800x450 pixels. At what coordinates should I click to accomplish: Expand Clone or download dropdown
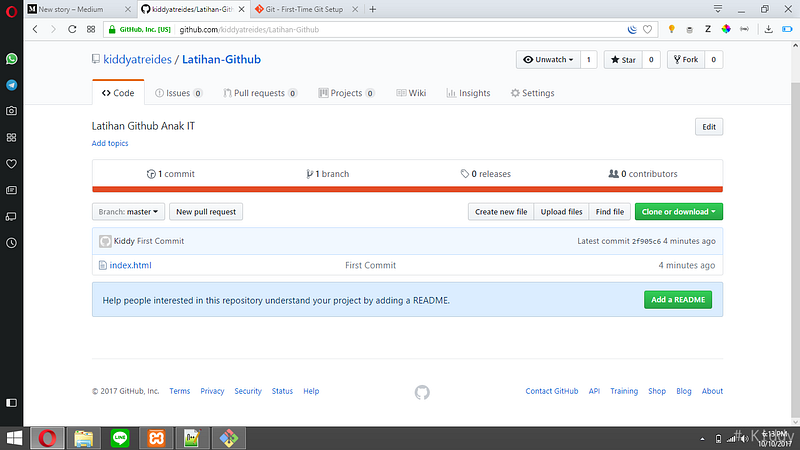679,212
